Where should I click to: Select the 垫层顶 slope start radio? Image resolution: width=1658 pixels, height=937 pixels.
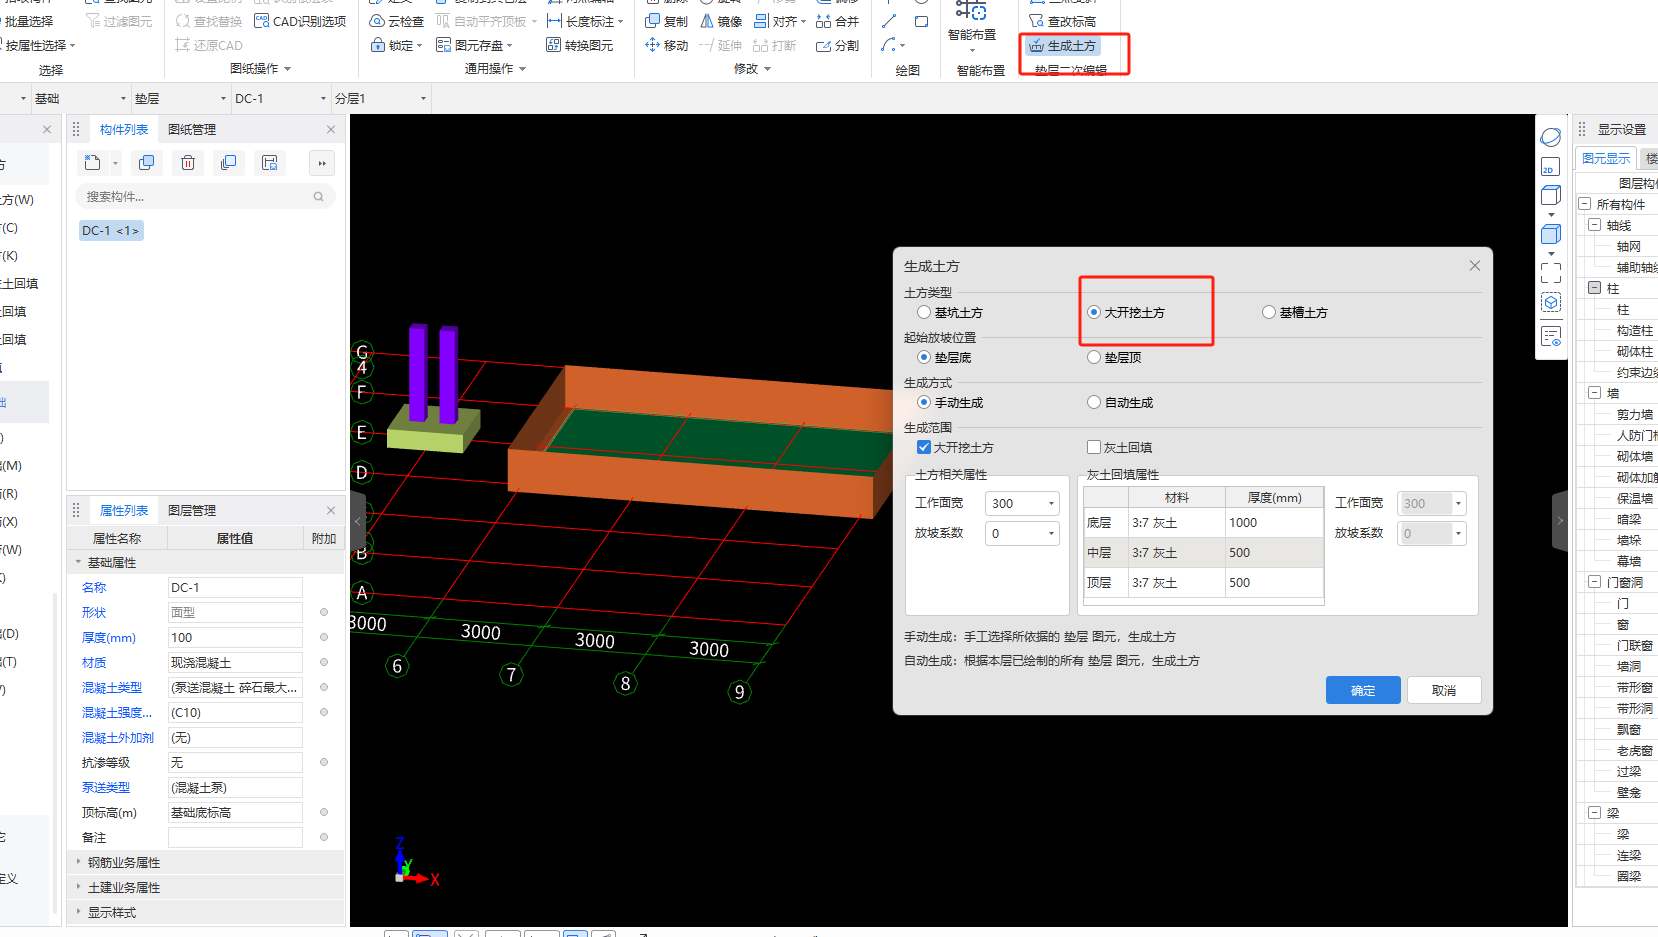tap(1094, 358)
